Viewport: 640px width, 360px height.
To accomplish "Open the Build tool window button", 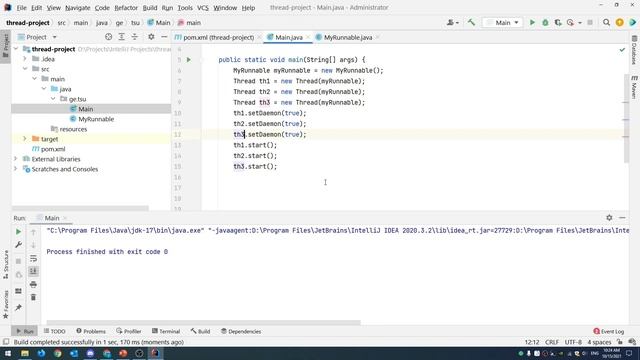I will (x=200, y=331).
